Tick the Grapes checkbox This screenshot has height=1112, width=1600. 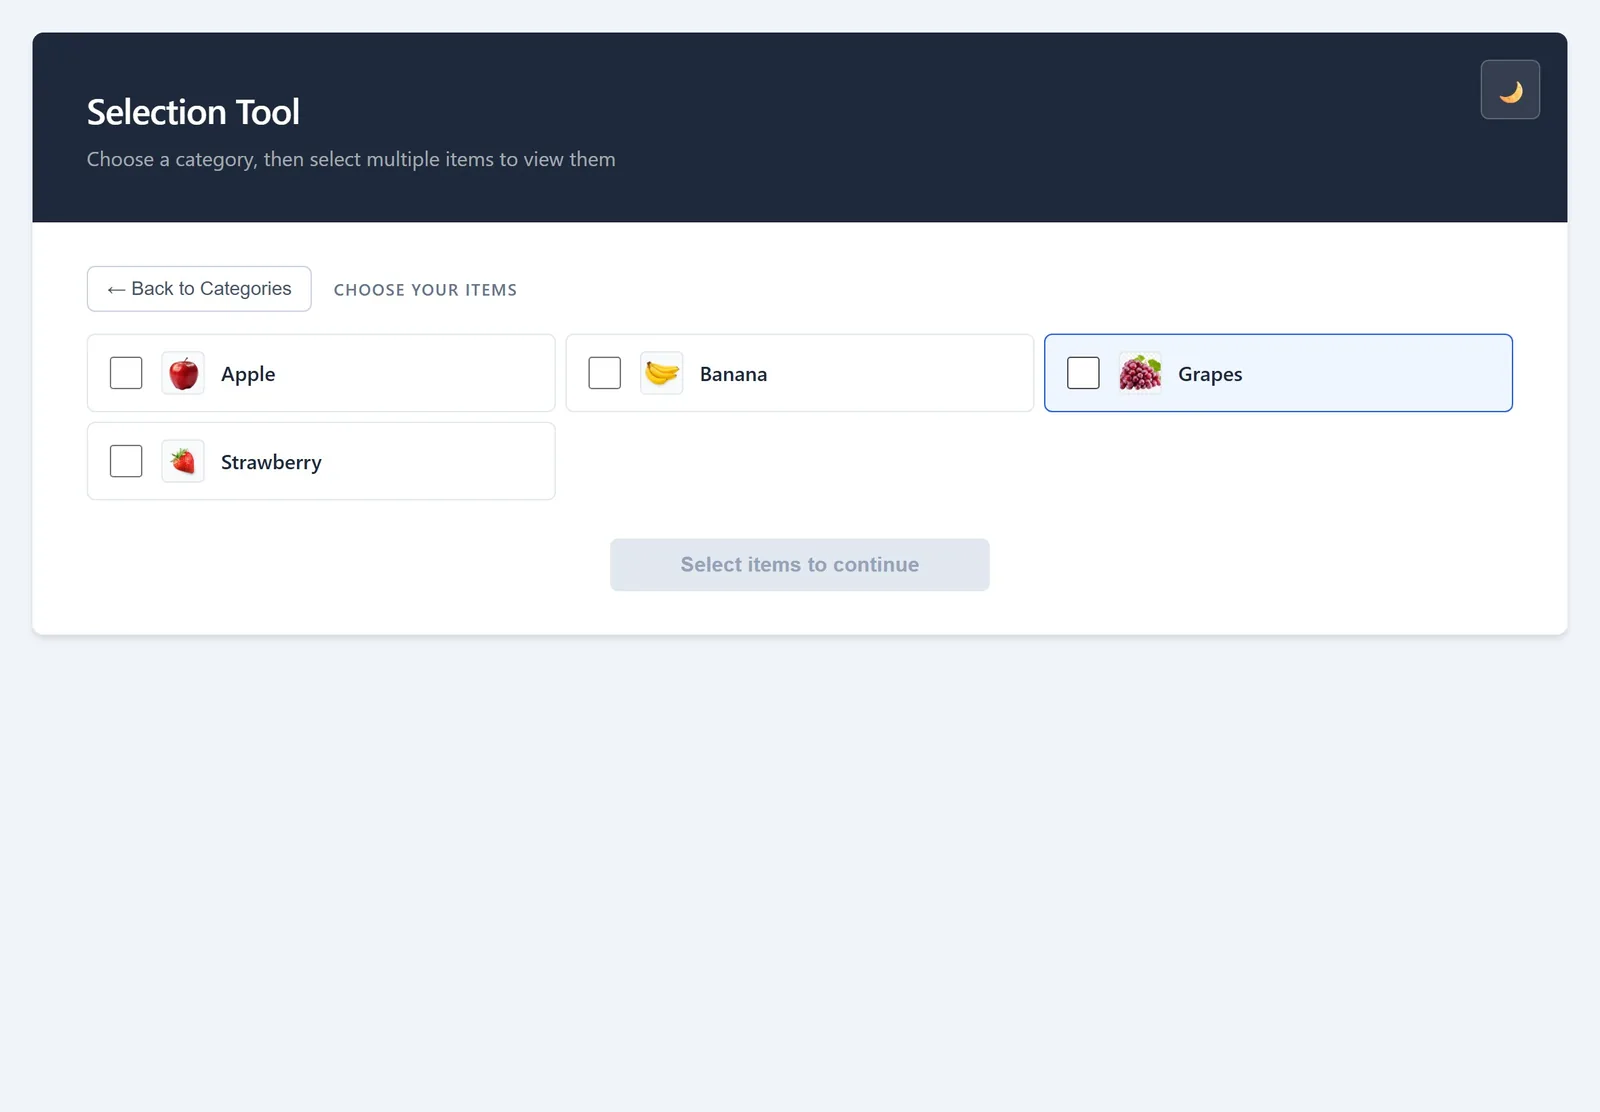1083,373
